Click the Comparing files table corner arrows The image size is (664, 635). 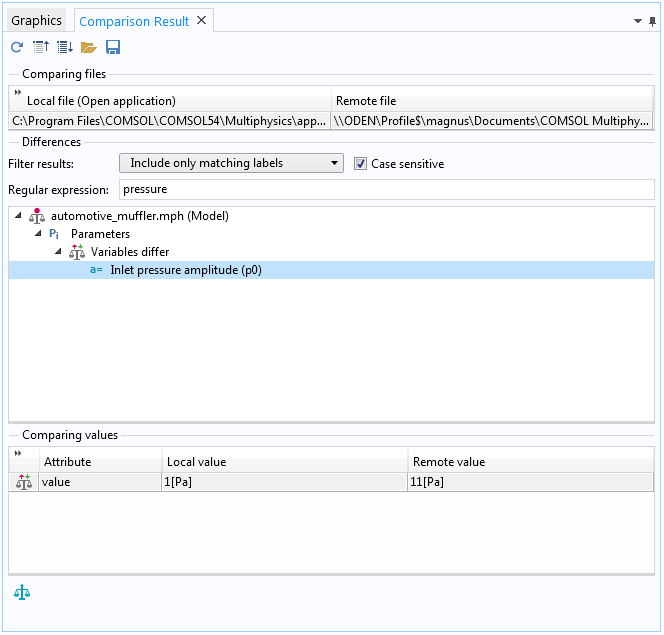coord(17,92)
